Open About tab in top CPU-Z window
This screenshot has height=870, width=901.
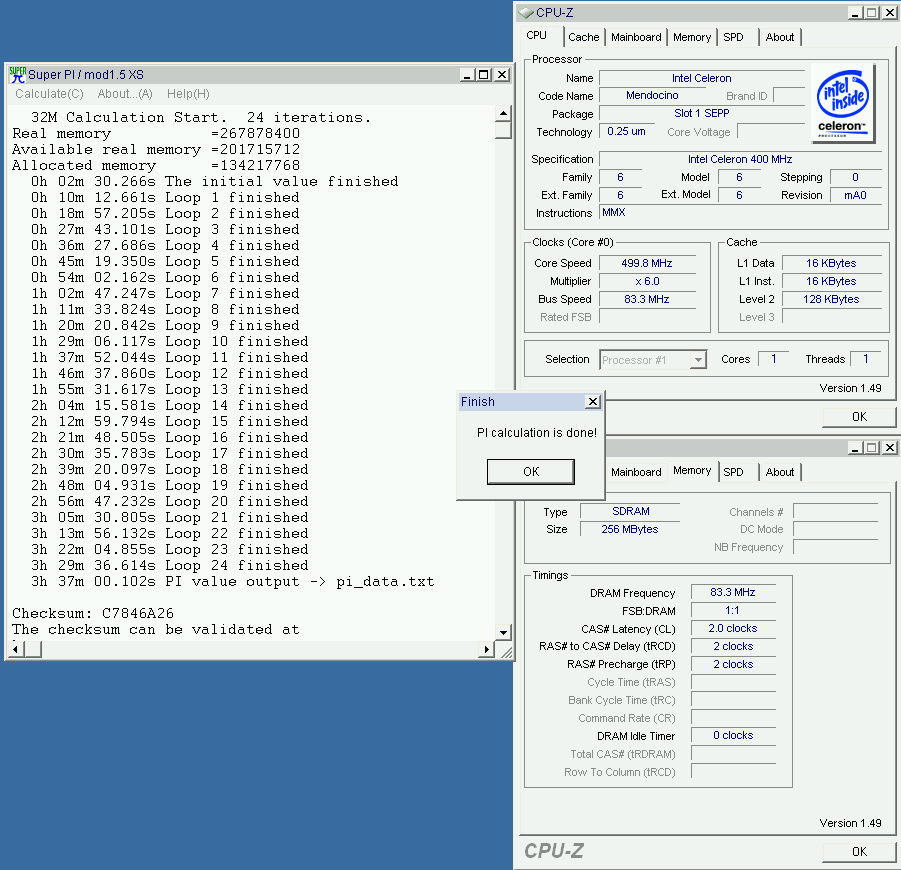pyautogui.click(x=780, y=37)
